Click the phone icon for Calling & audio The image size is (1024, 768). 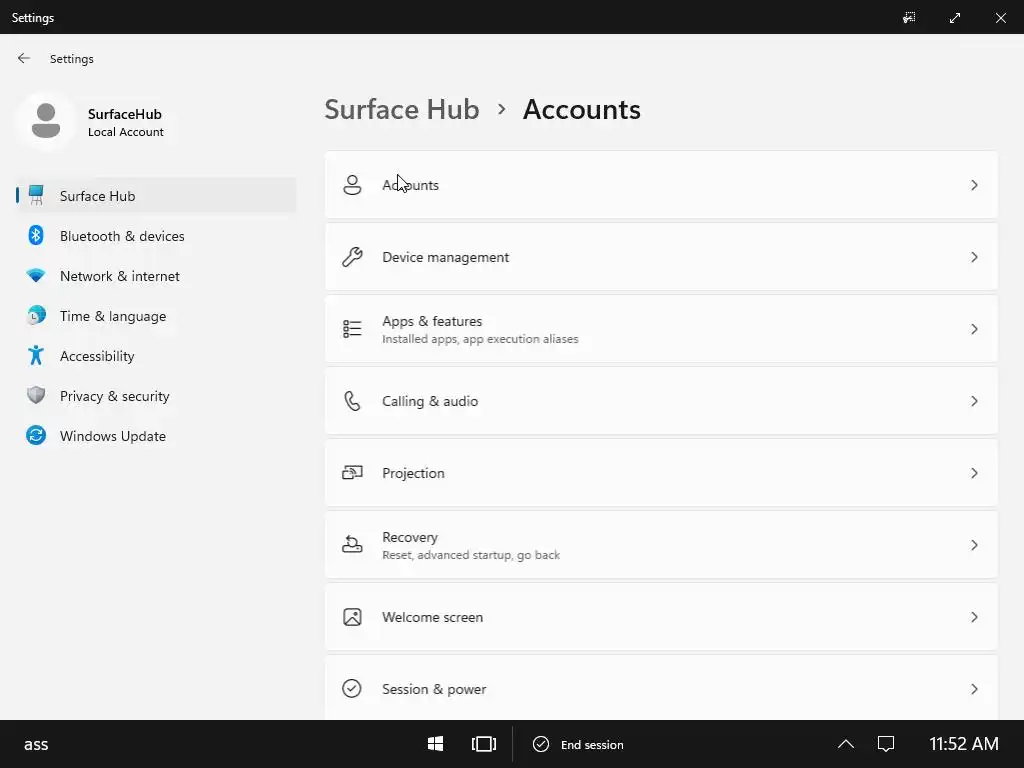(x=352, y=400)
